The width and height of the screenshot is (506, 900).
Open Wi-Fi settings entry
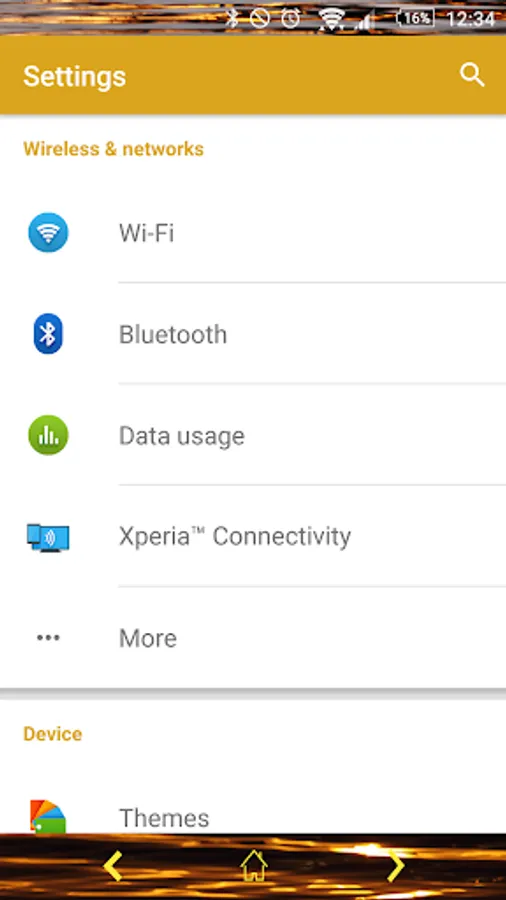click(x=253, y=233)
